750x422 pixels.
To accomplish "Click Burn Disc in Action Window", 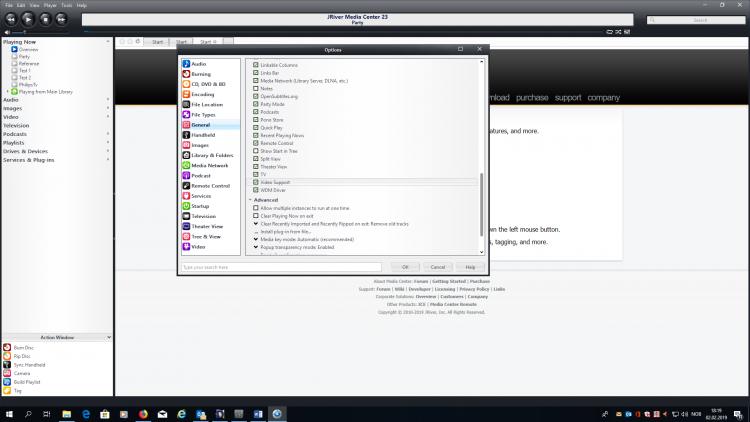I will click(23, 348).
